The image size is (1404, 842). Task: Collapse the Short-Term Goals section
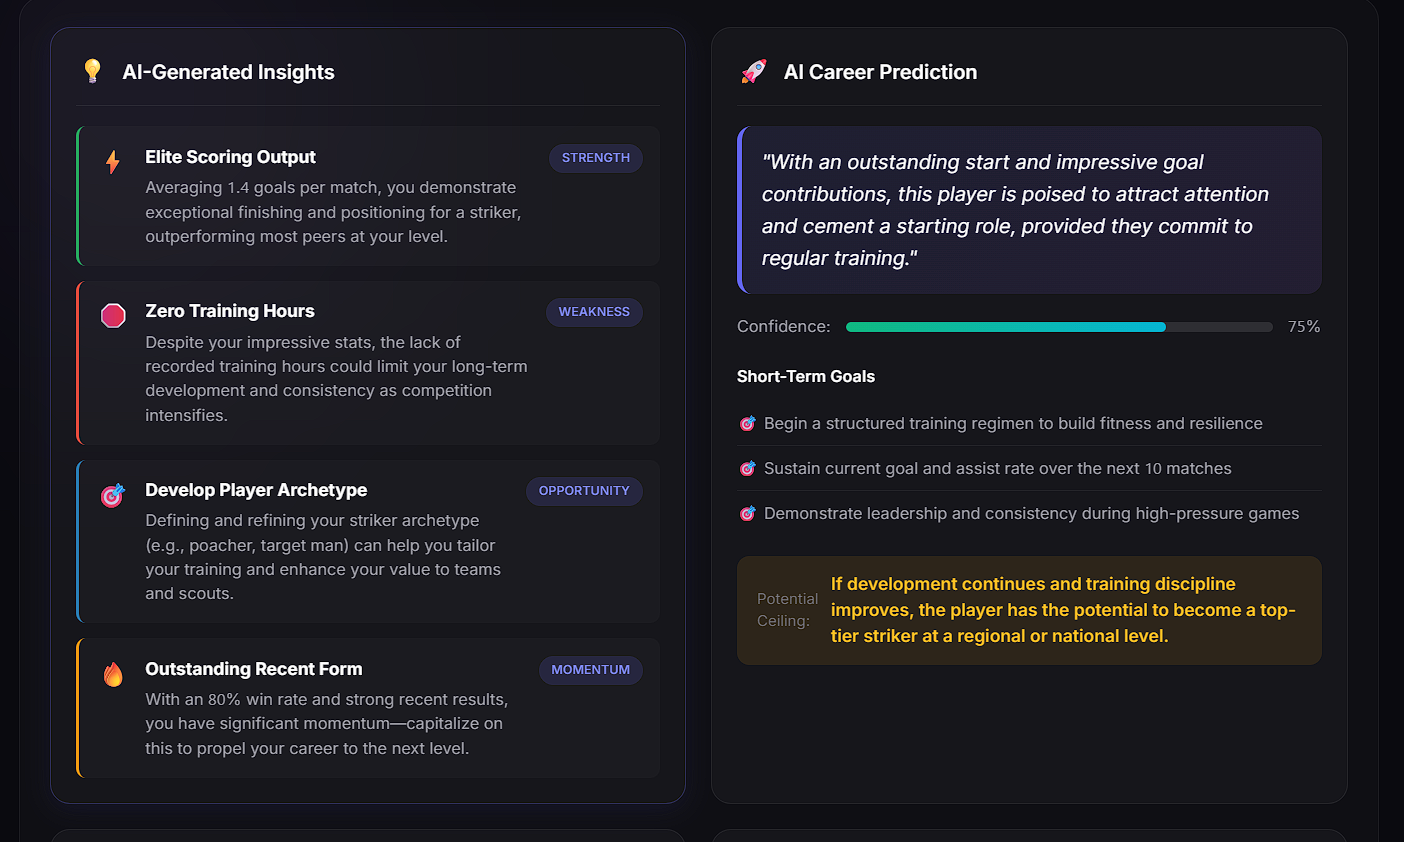coord(806,376)
